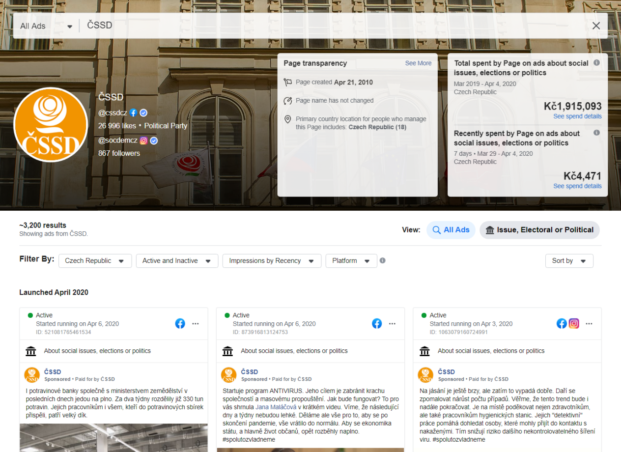Screen dimensions: 621x452
Task: Click the @cssdcz handle text
Action: click(112, 113)
